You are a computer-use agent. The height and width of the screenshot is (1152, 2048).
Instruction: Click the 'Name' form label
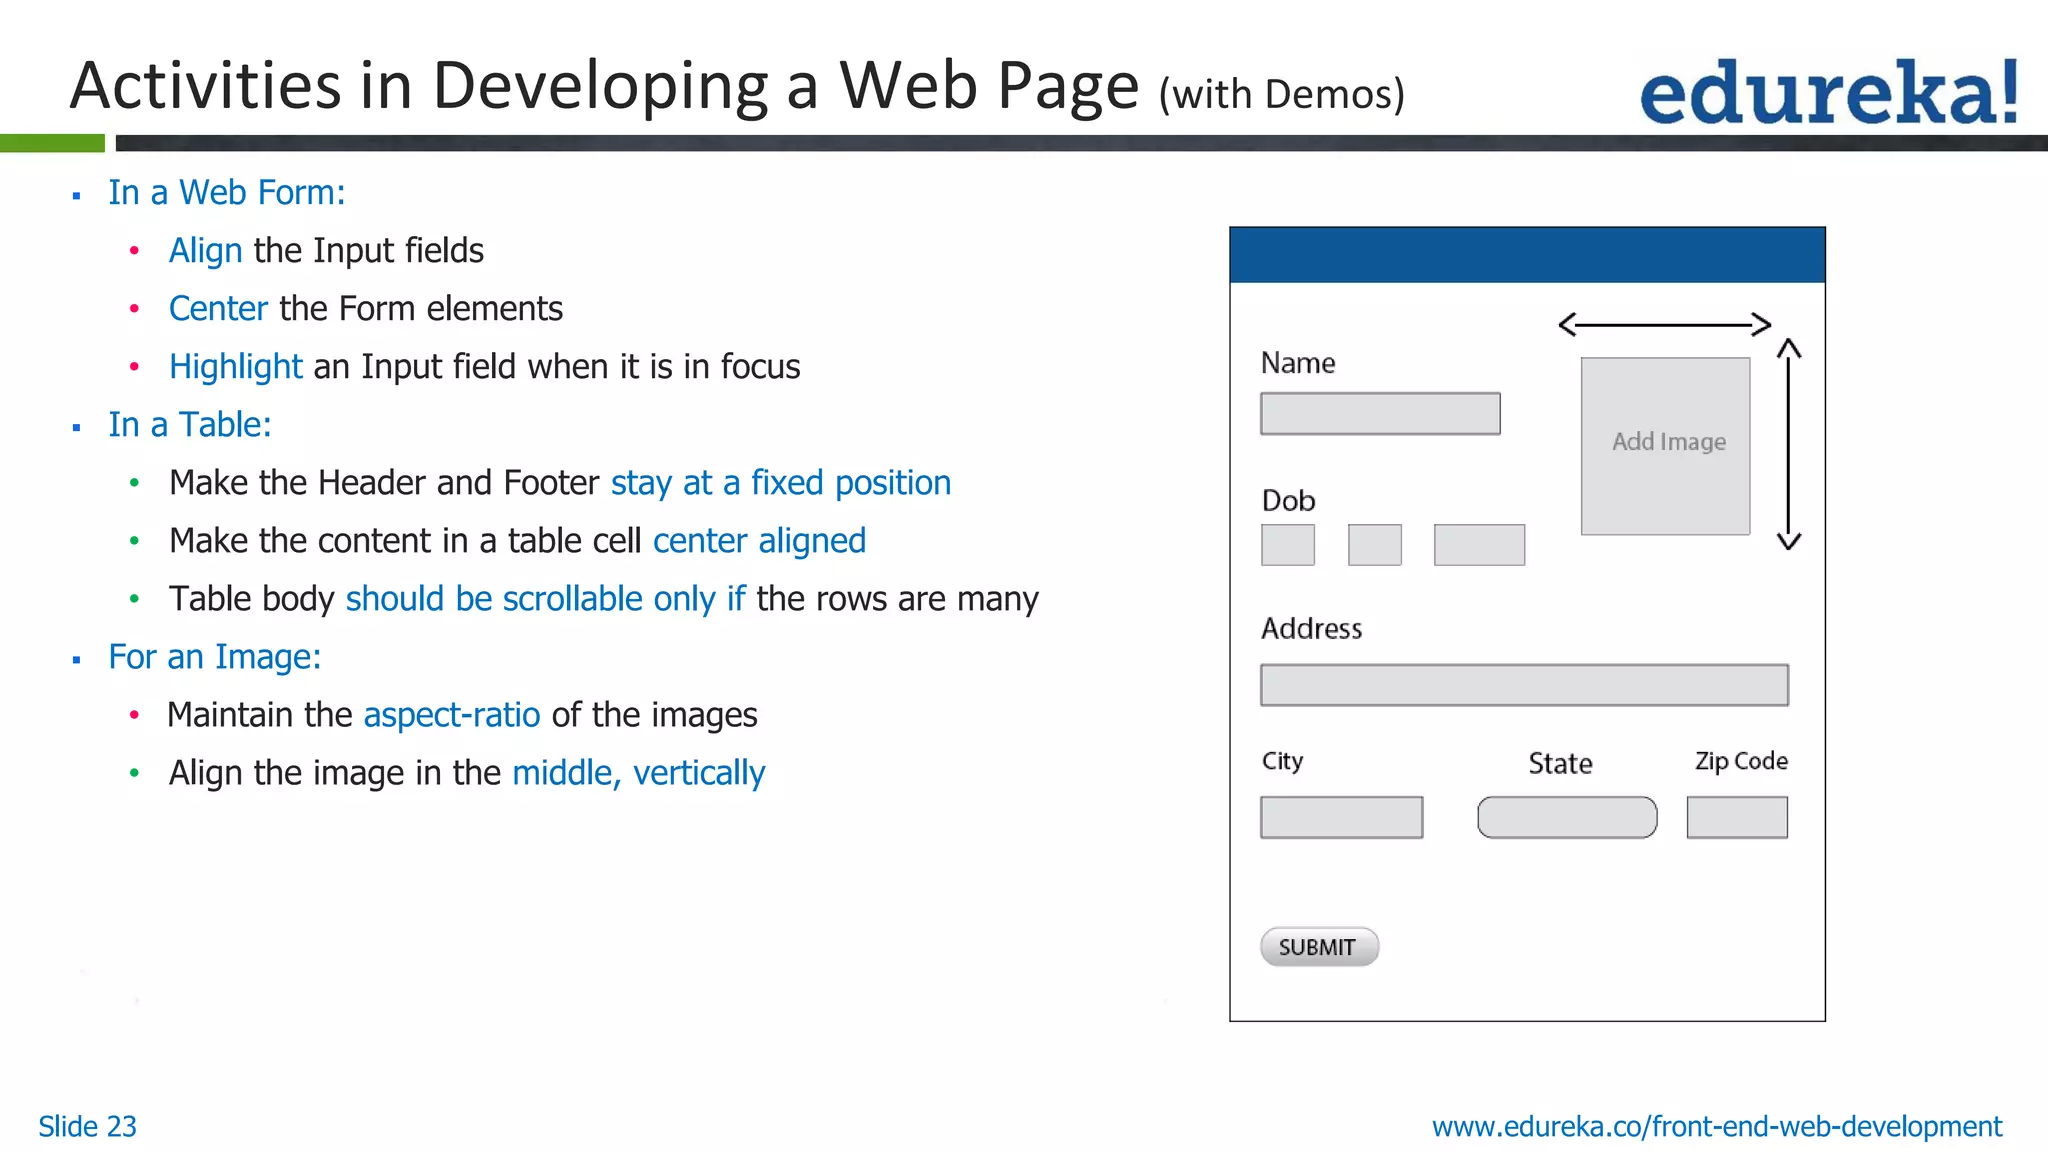coord(1298,363)
